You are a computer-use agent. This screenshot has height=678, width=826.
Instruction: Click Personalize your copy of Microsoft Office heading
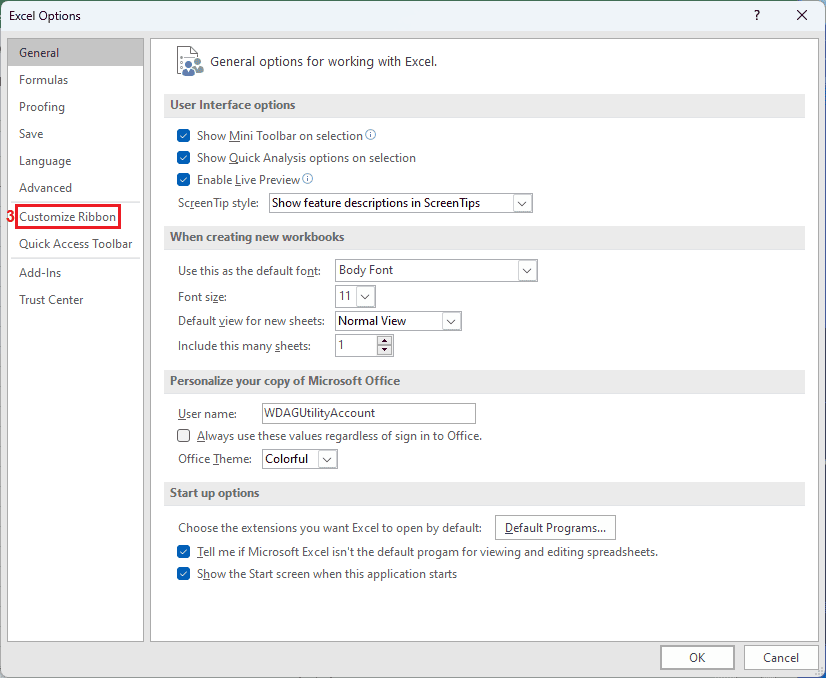point(285,381)
